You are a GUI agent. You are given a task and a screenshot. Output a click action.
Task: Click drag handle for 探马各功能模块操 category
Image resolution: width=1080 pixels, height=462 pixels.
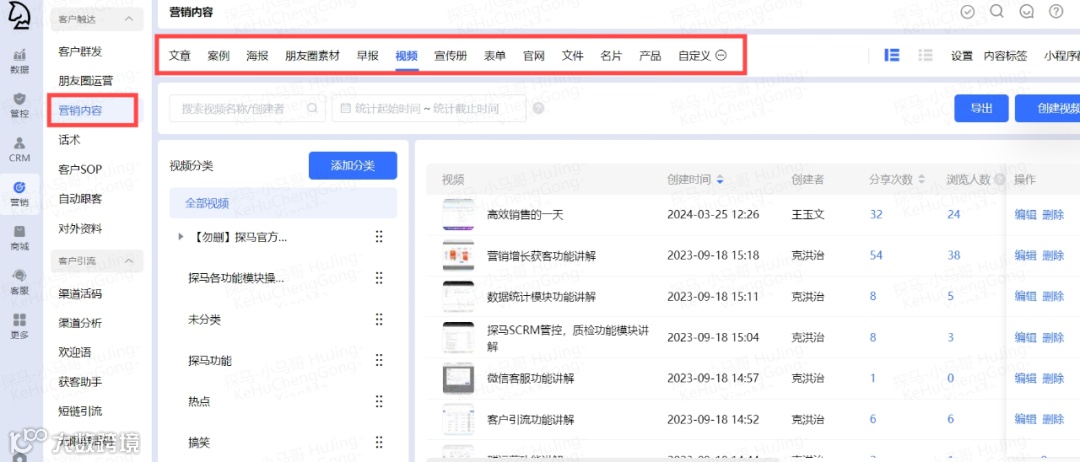pos(378,278)
